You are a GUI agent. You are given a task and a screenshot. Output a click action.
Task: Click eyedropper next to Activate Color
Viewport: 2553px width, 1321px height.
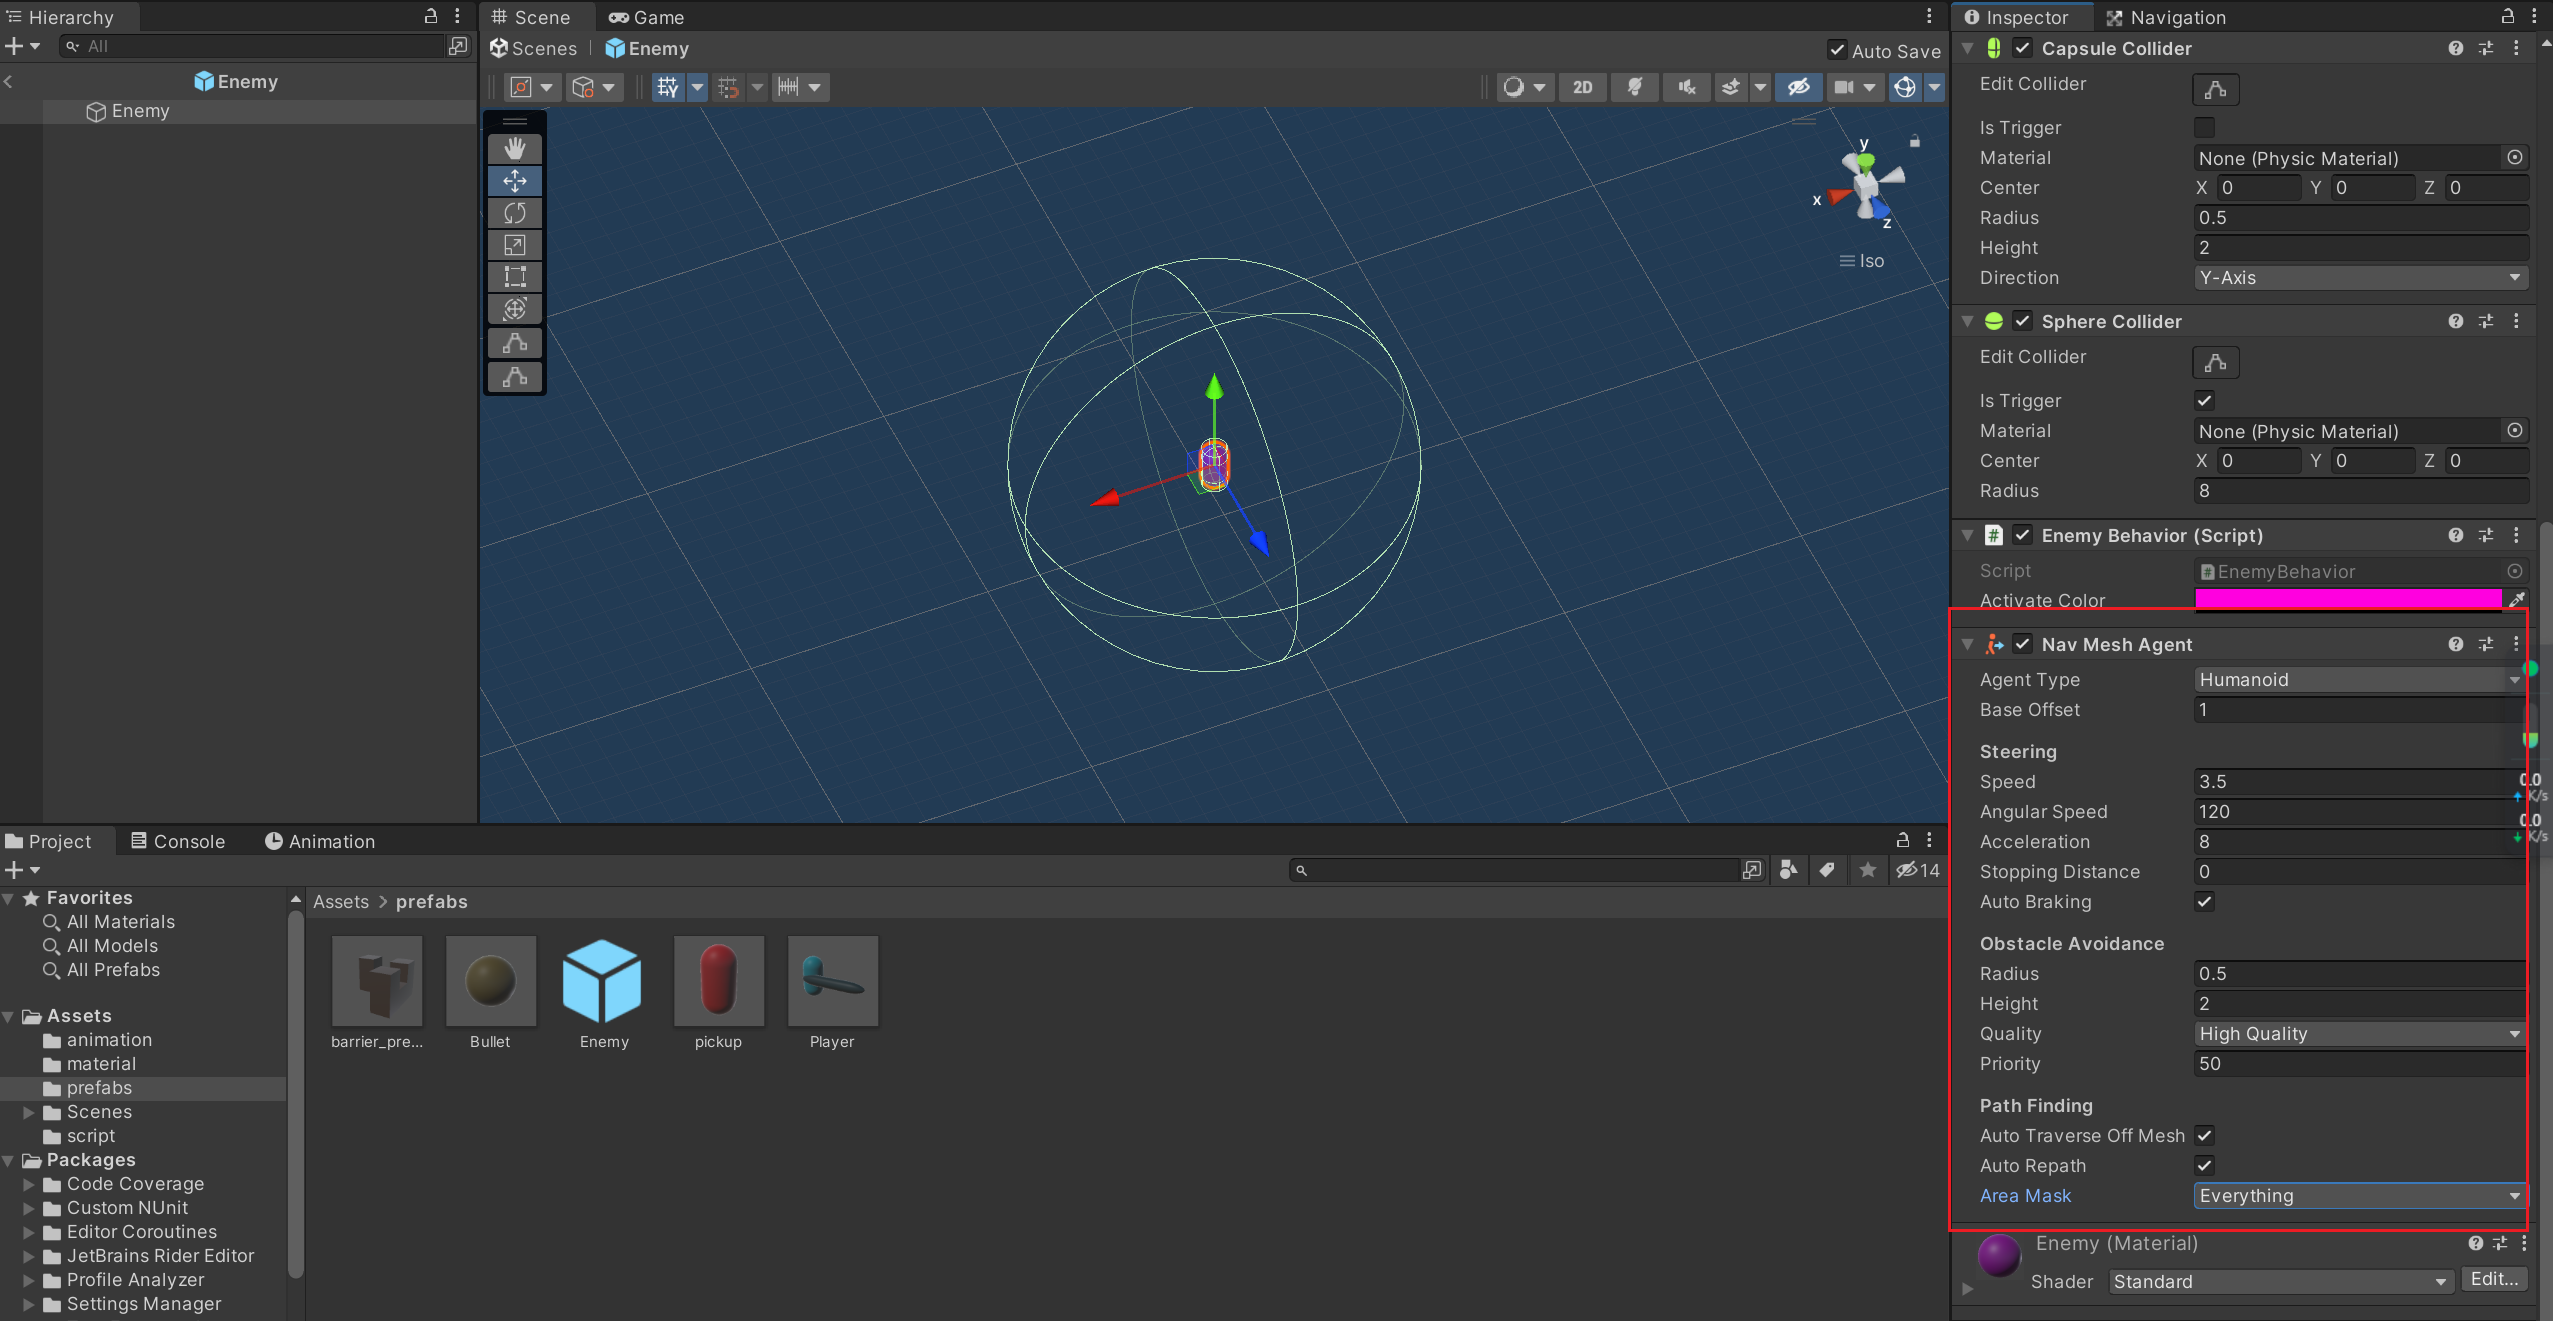[x=2517, y=599]
